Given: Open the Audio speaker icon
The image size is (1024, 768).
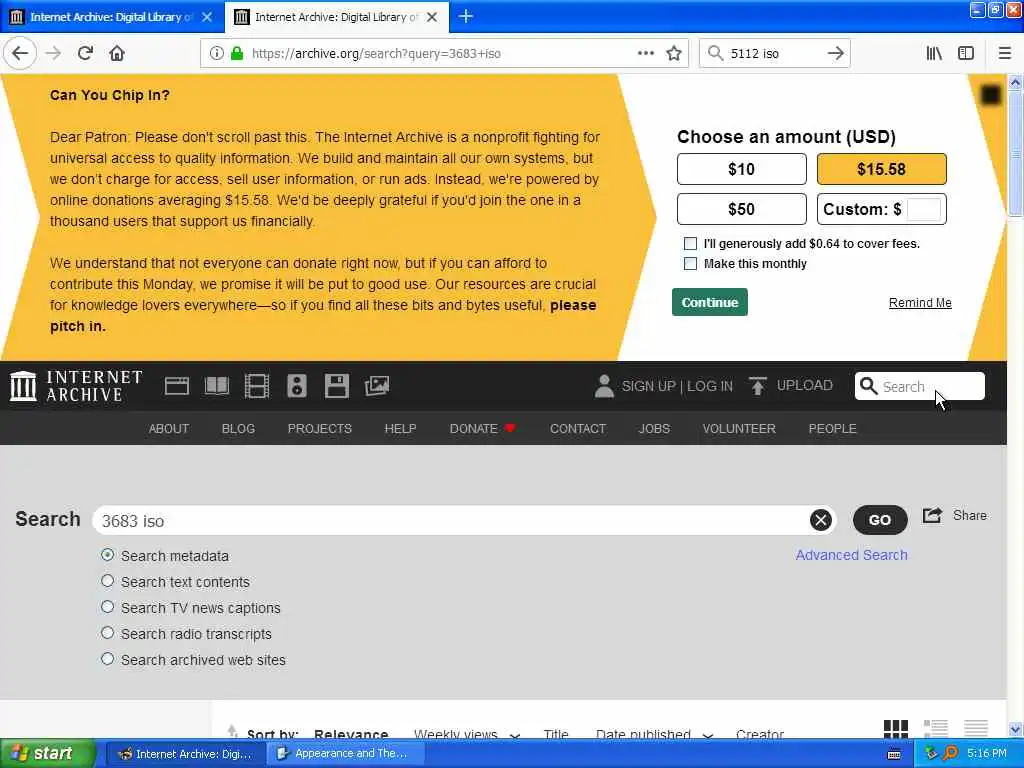Looking at the screenshot, I should 296,386.
